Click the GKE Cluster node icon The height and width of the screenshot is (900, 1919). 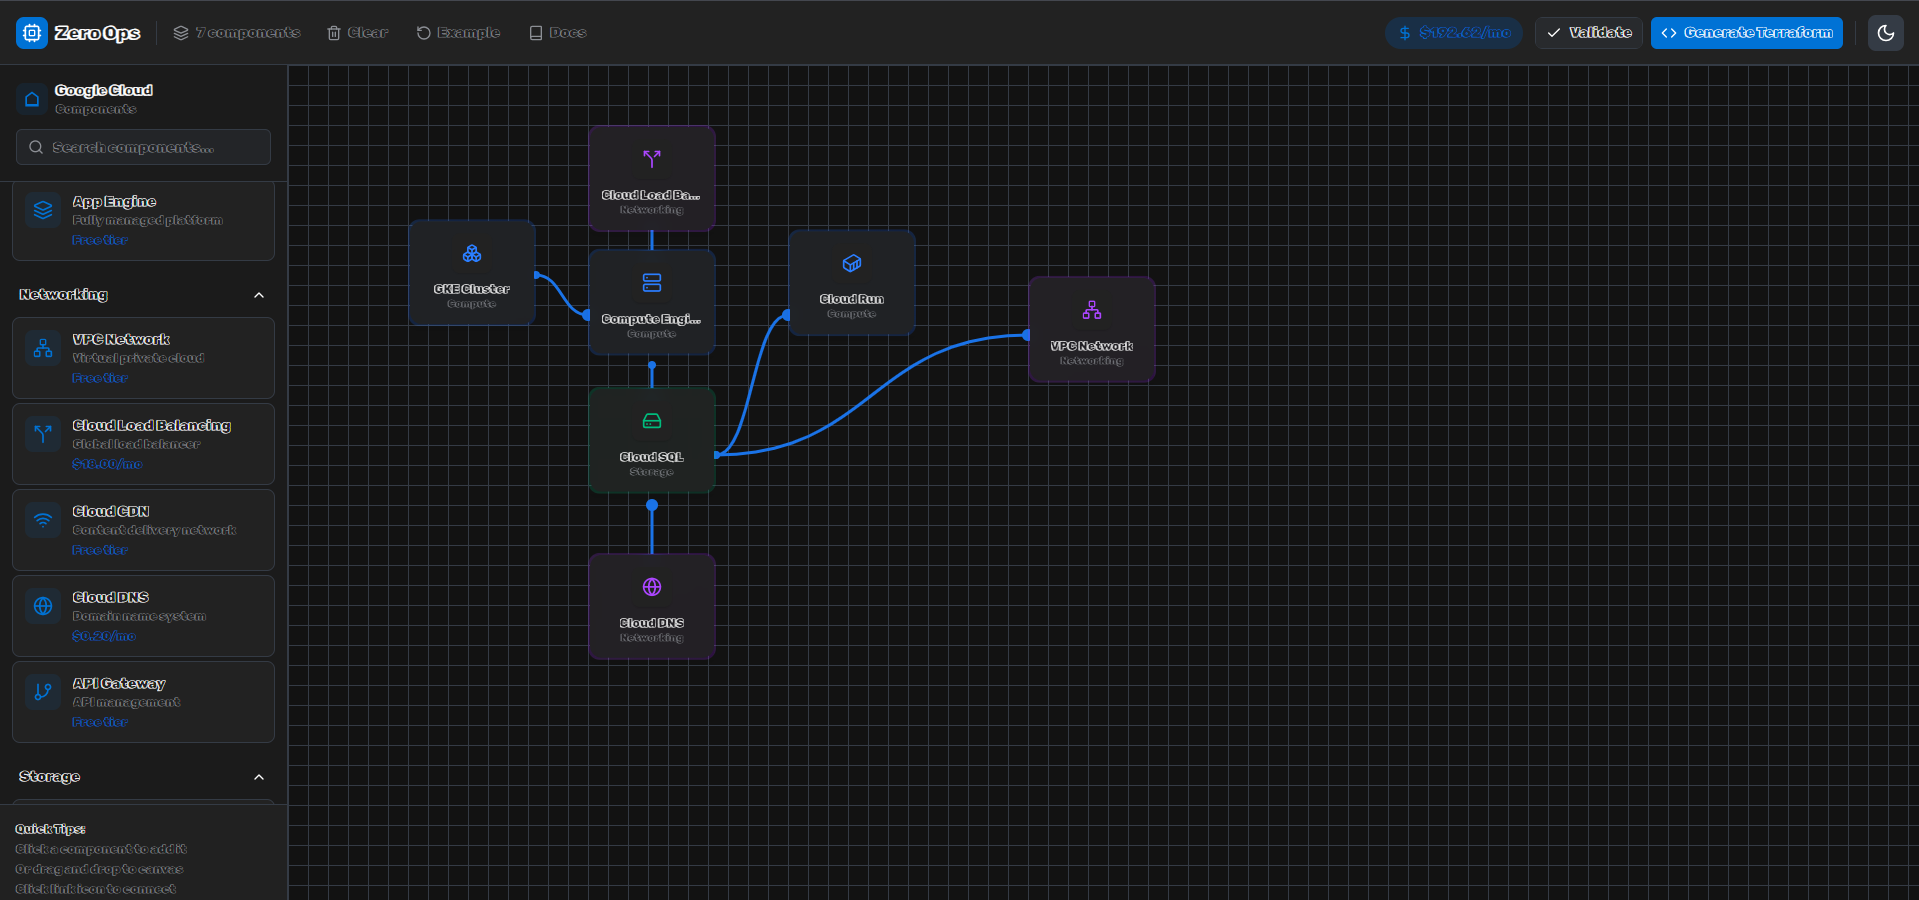point(472,254)
